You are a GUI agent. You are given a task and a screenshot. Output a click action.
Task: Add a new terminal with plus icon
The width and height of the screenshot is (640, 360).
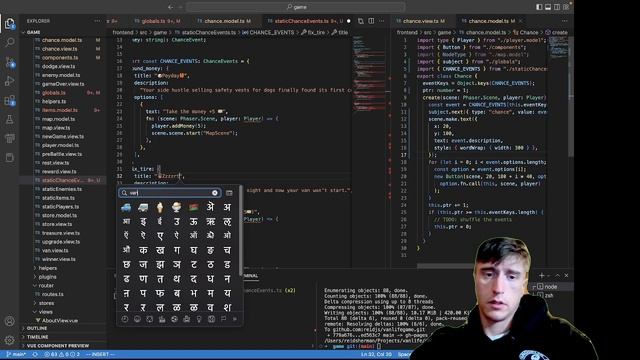pyautogui.click(x=542, y=276)
